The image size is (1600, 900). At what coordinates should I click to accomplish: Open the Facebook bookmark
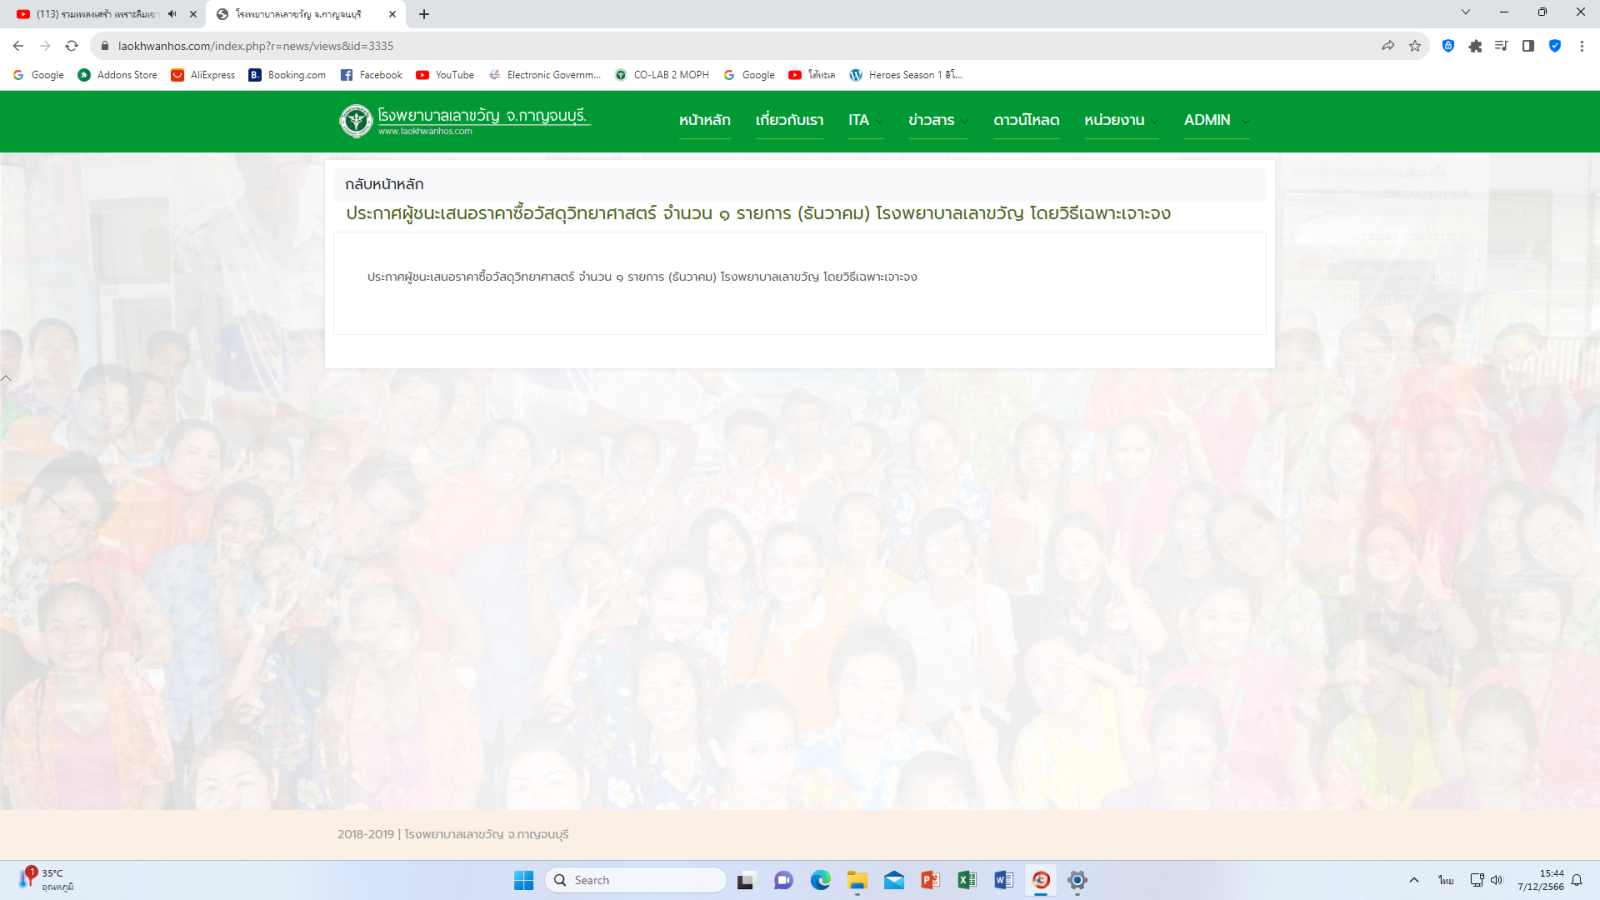[371, 75]
